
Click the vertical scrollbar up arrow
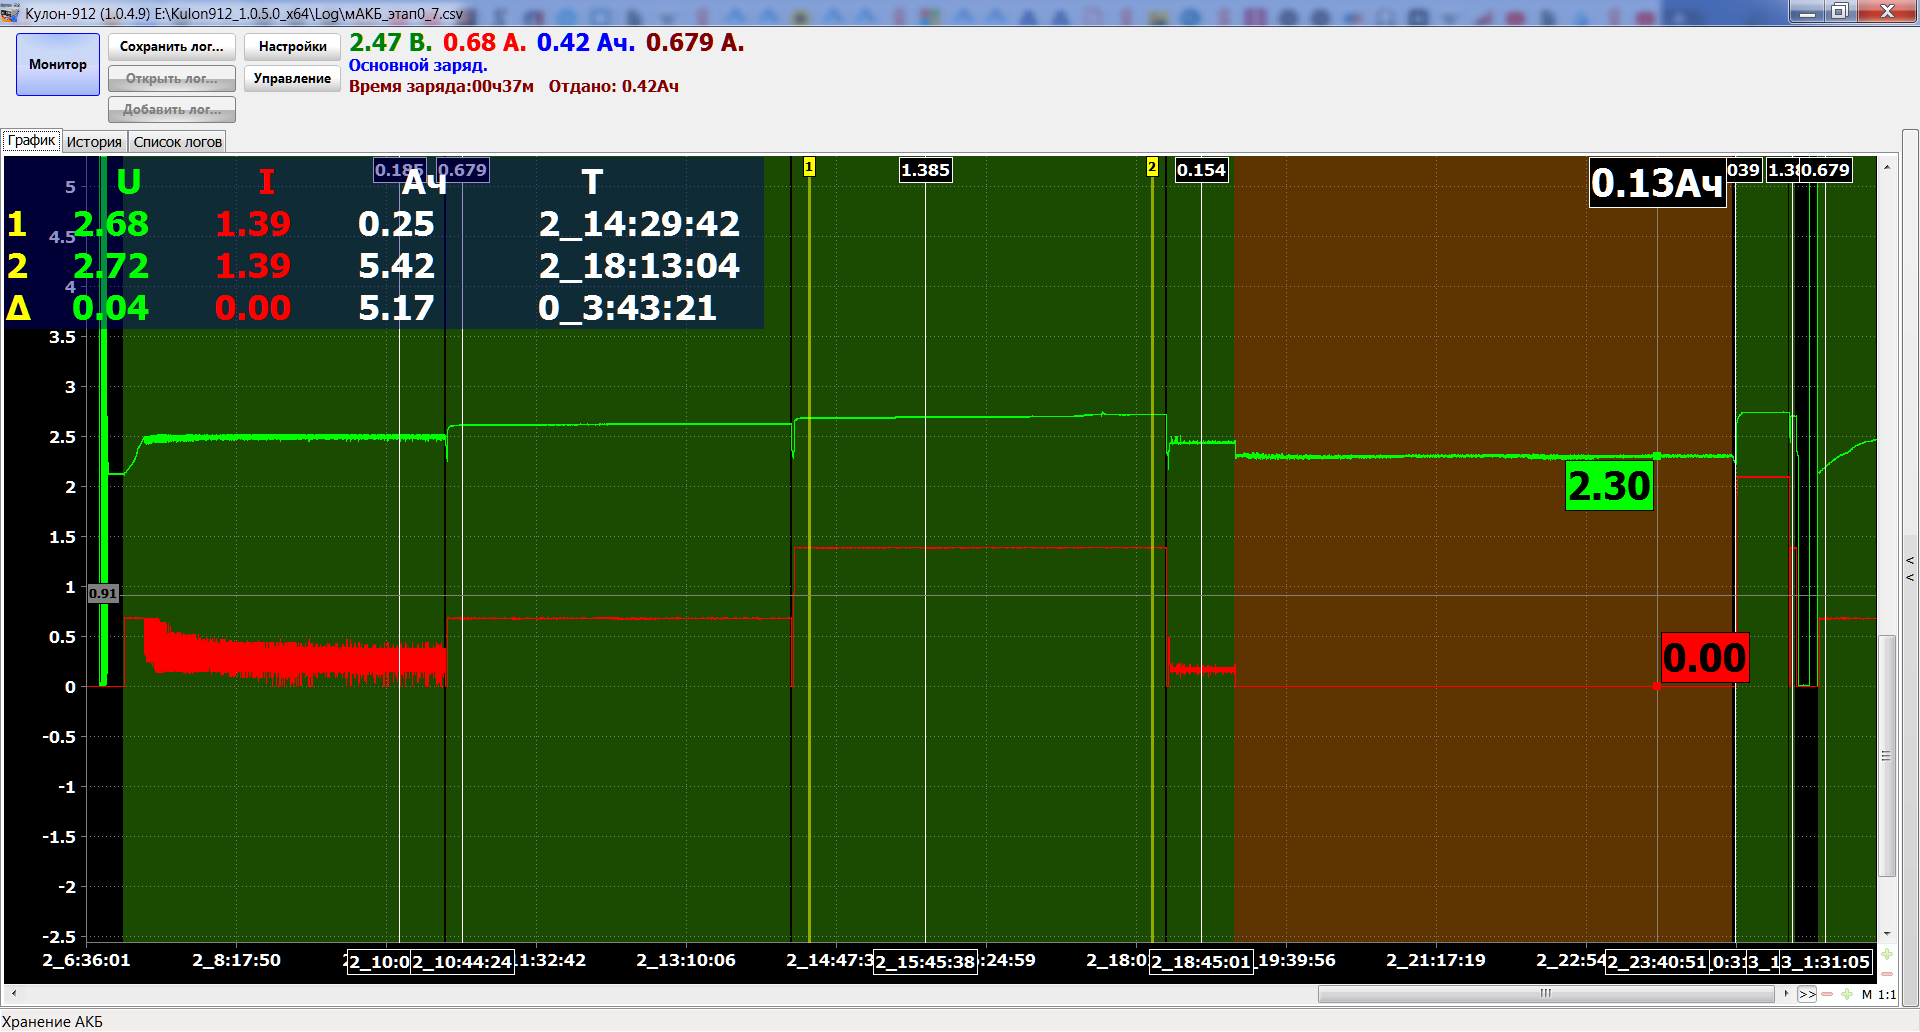1887,166
